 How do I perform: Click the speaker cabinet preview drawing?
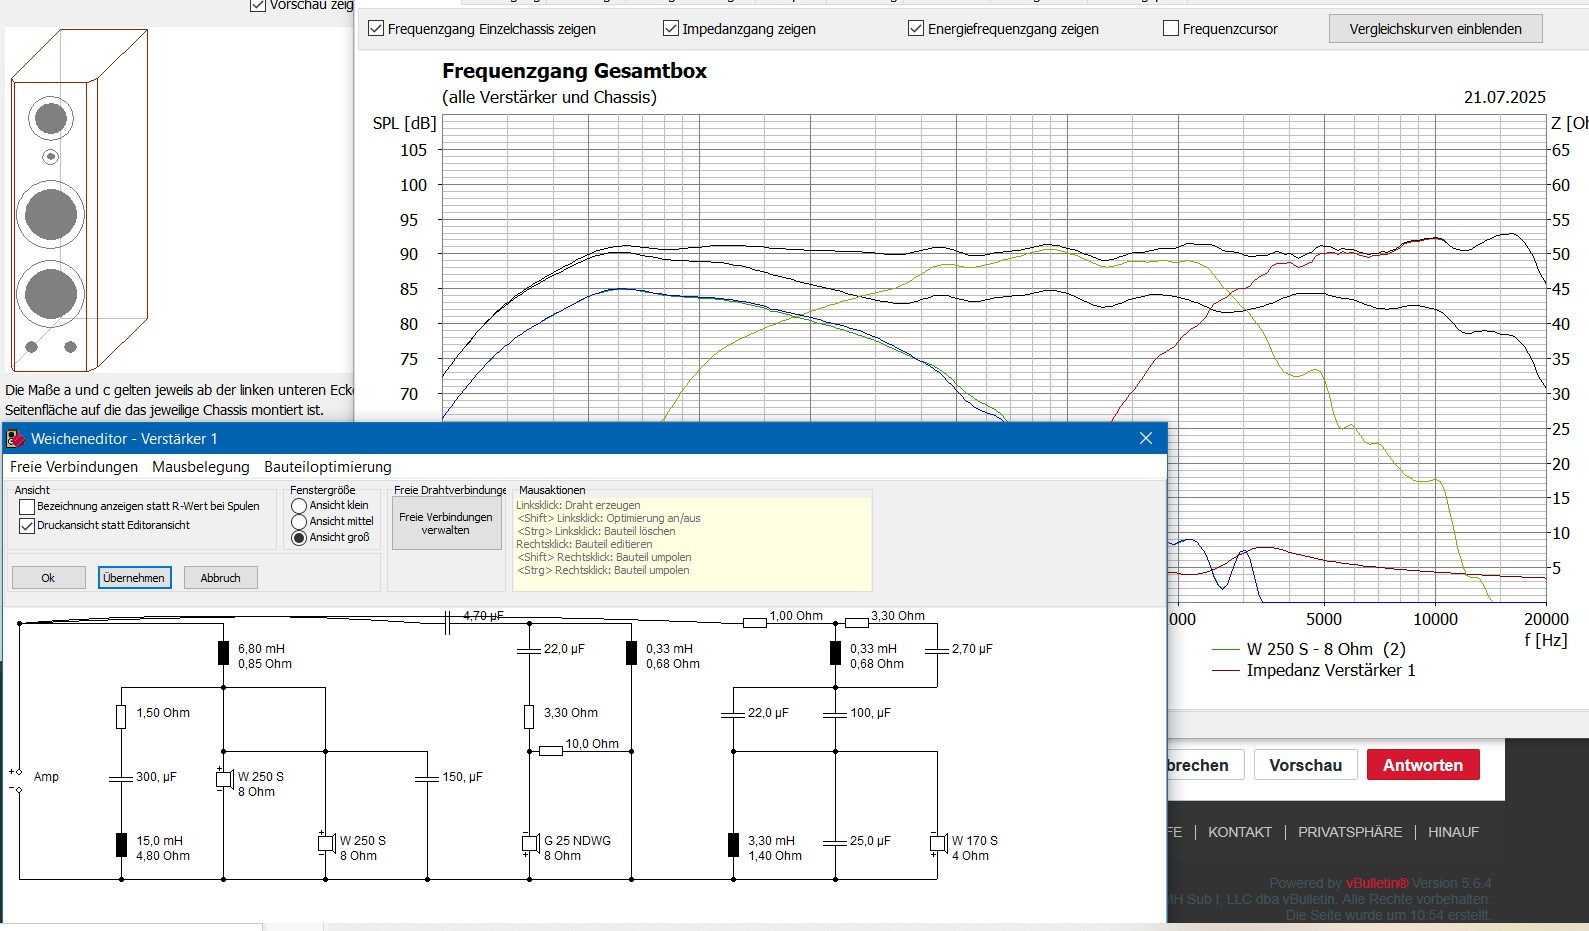[x=80, y=200]
